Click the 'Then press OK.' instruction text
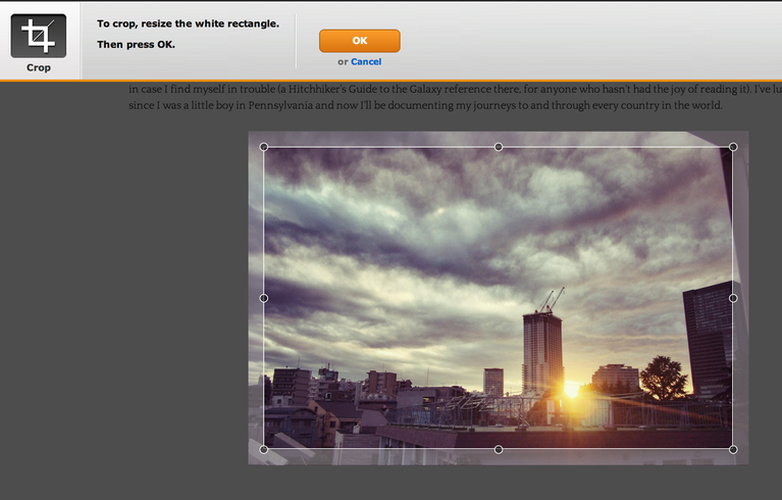782x500 pixels. pos(136,44)
